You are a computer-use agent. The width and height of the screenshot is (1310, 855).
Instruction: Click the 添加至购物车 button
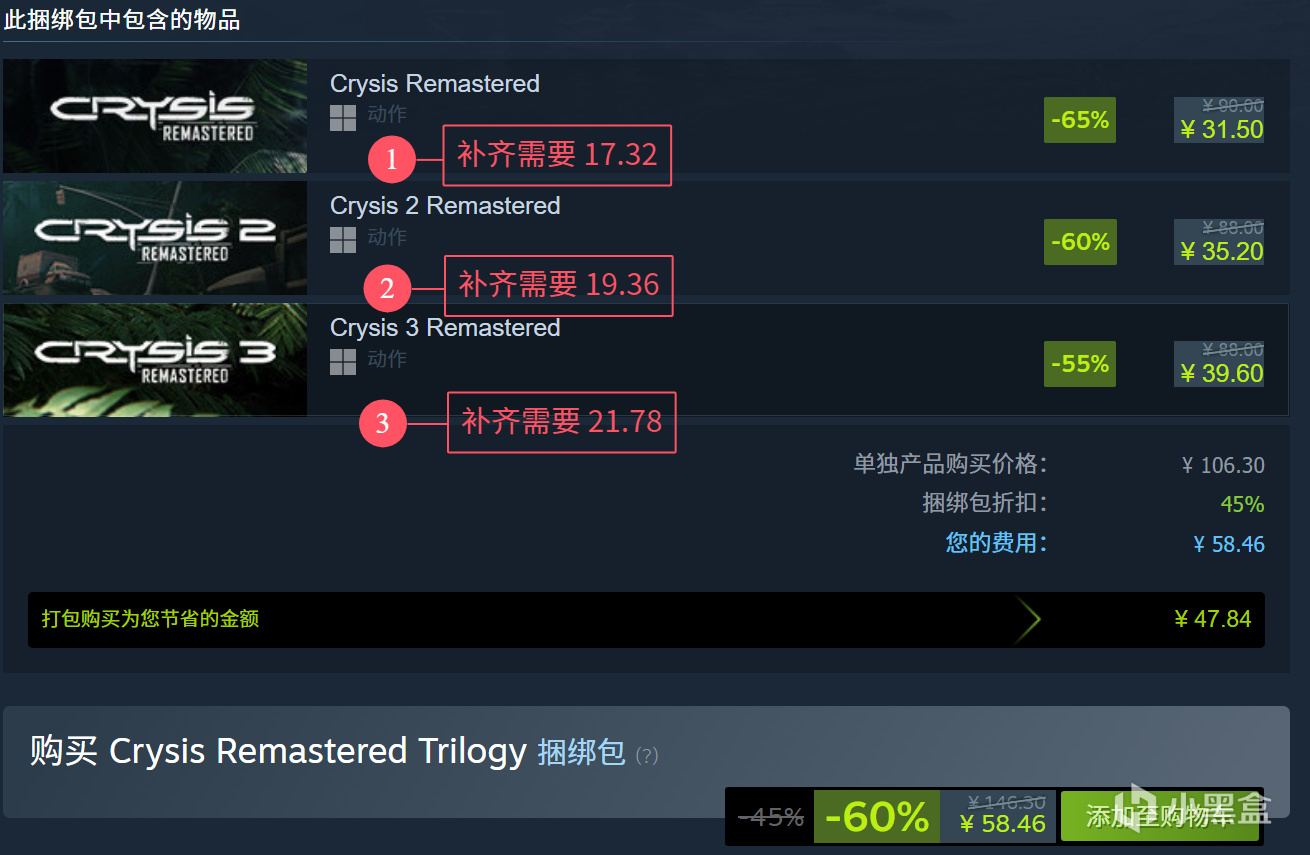[x=1160, y=816]
